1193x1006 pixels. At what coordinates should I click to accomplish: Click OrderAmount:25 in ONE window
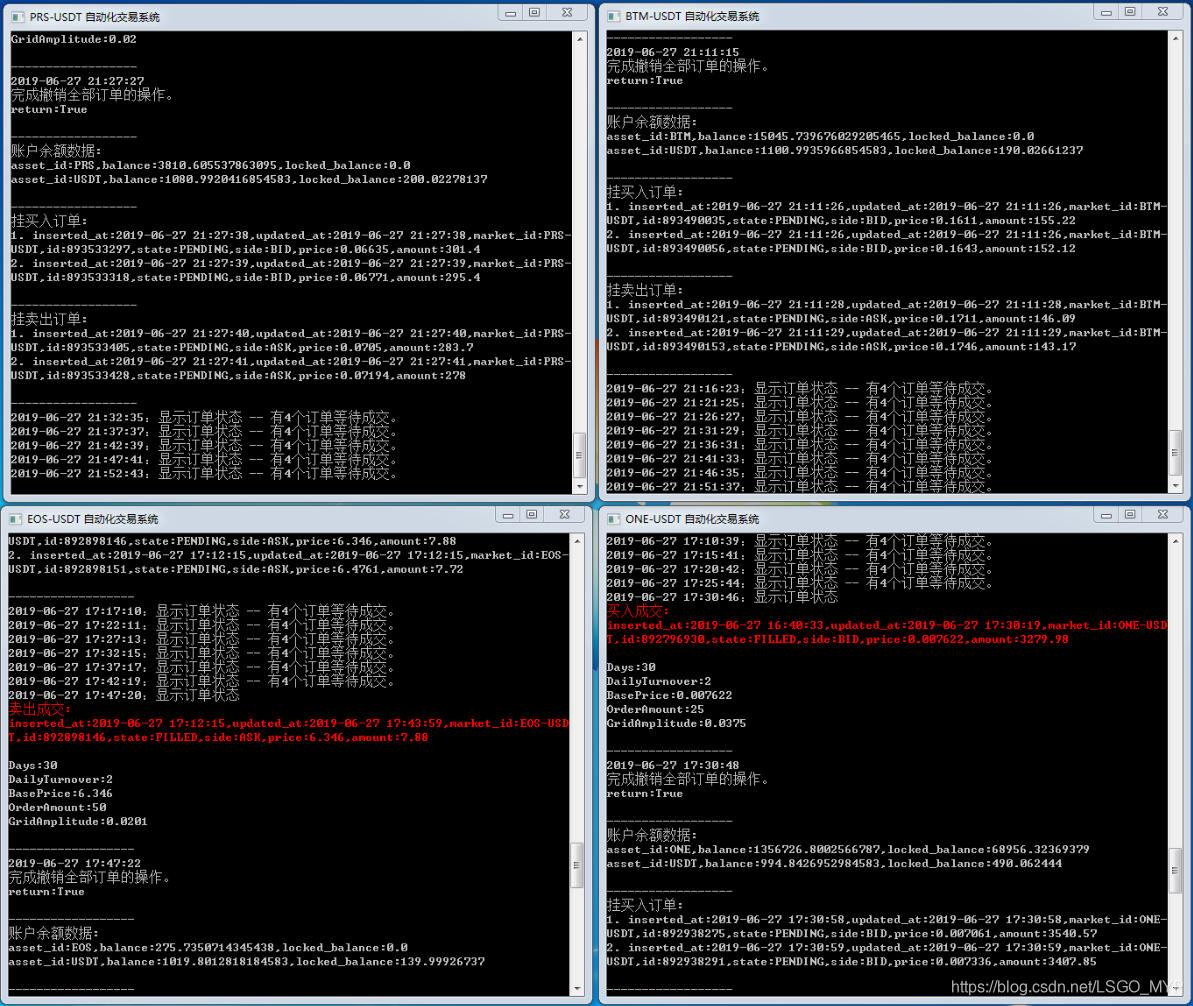(x=655, y=709)
